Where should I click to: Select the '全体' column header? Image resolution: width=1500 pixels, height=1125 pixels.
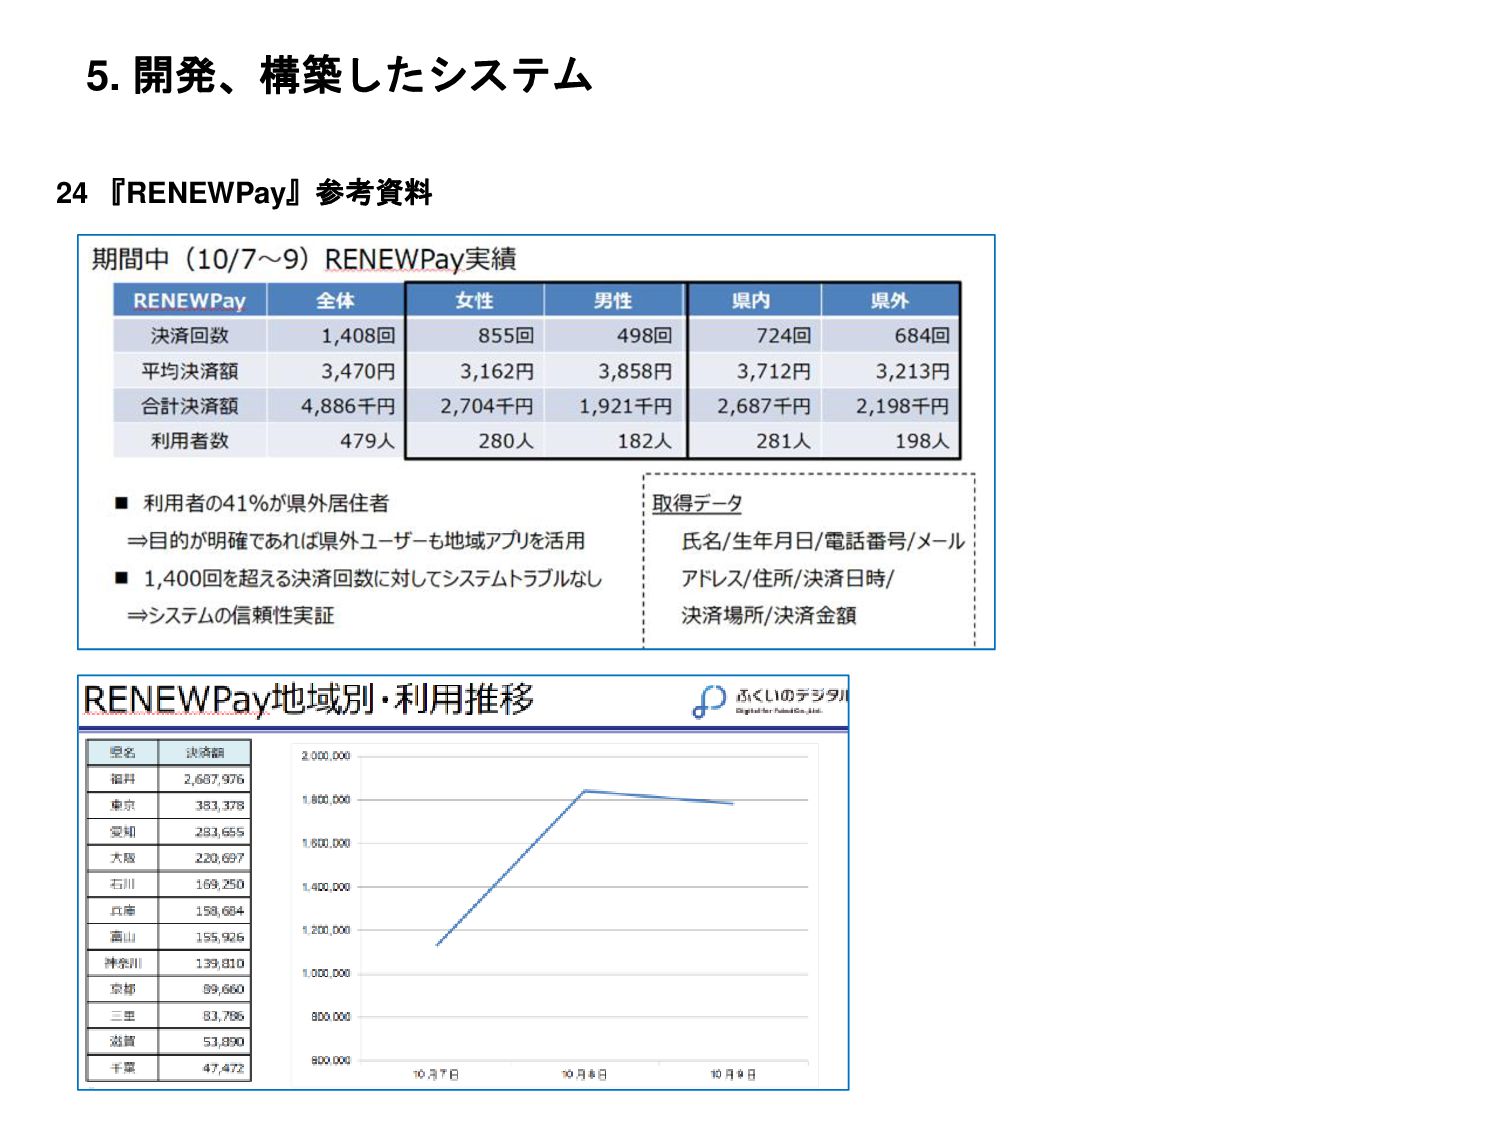tap(335, 300)
